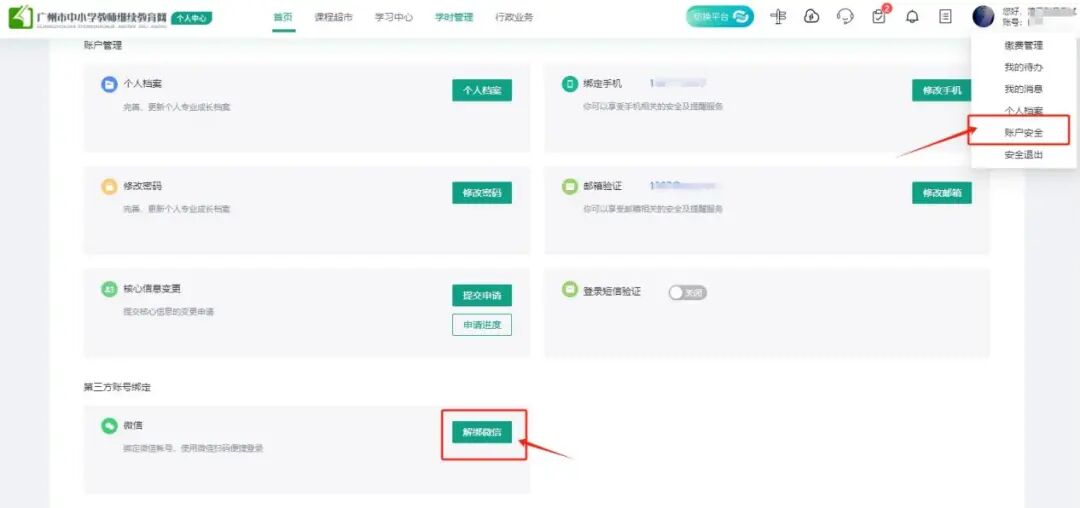1080x508 pixels.
Task: Open the 行政业务 tab
Action: tap(514, 18)
